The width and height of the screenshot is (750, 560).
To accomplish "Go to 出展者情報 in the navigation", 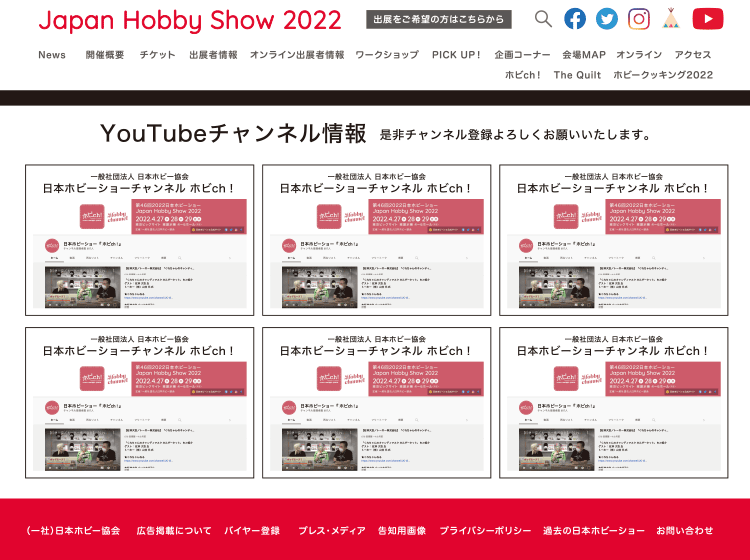I will click(x=213, y=55).
